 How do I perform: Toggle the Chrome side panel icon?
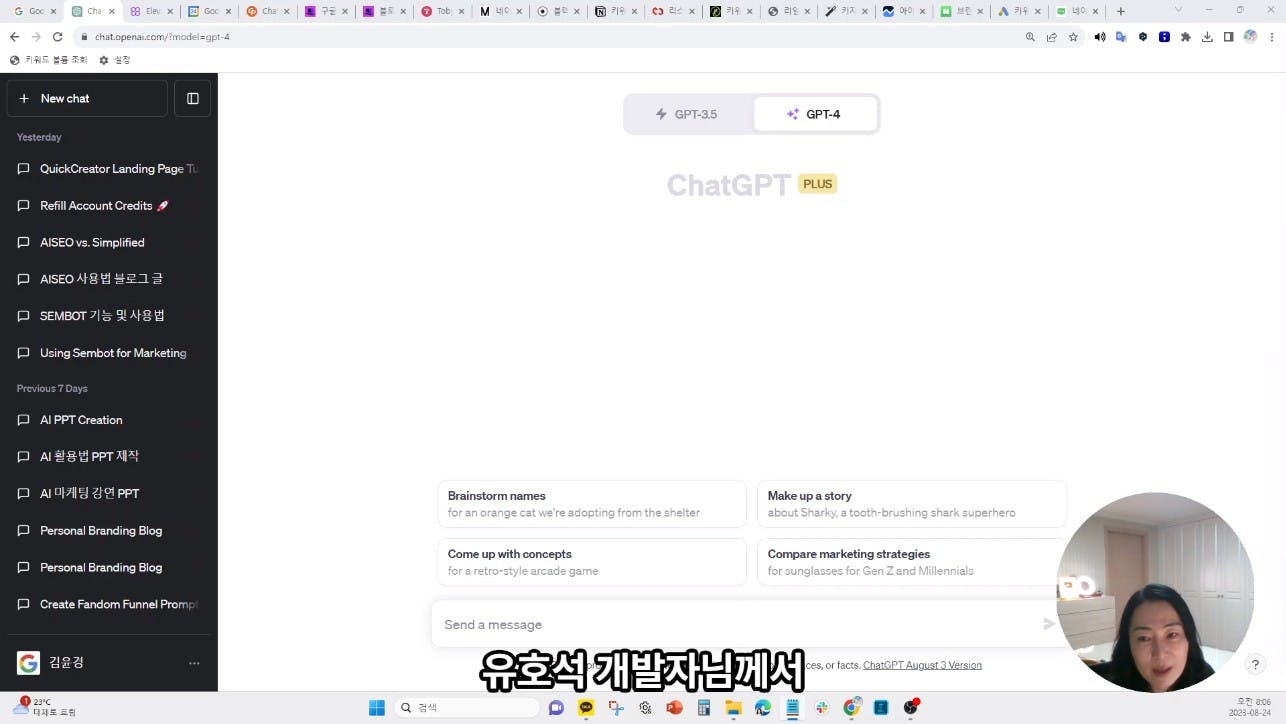coord(1229,37)
